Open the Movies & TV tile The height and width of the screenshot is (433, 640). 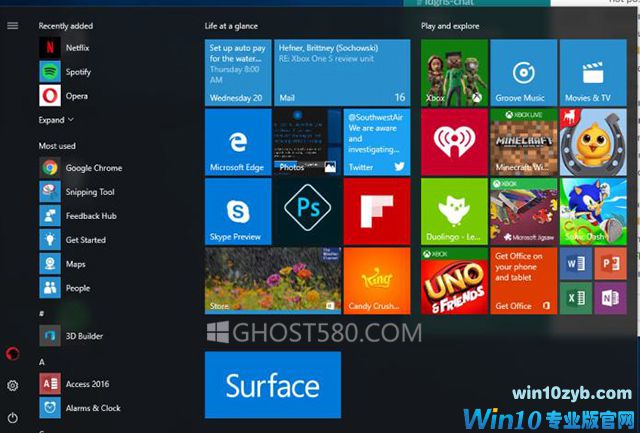point(593,73)
